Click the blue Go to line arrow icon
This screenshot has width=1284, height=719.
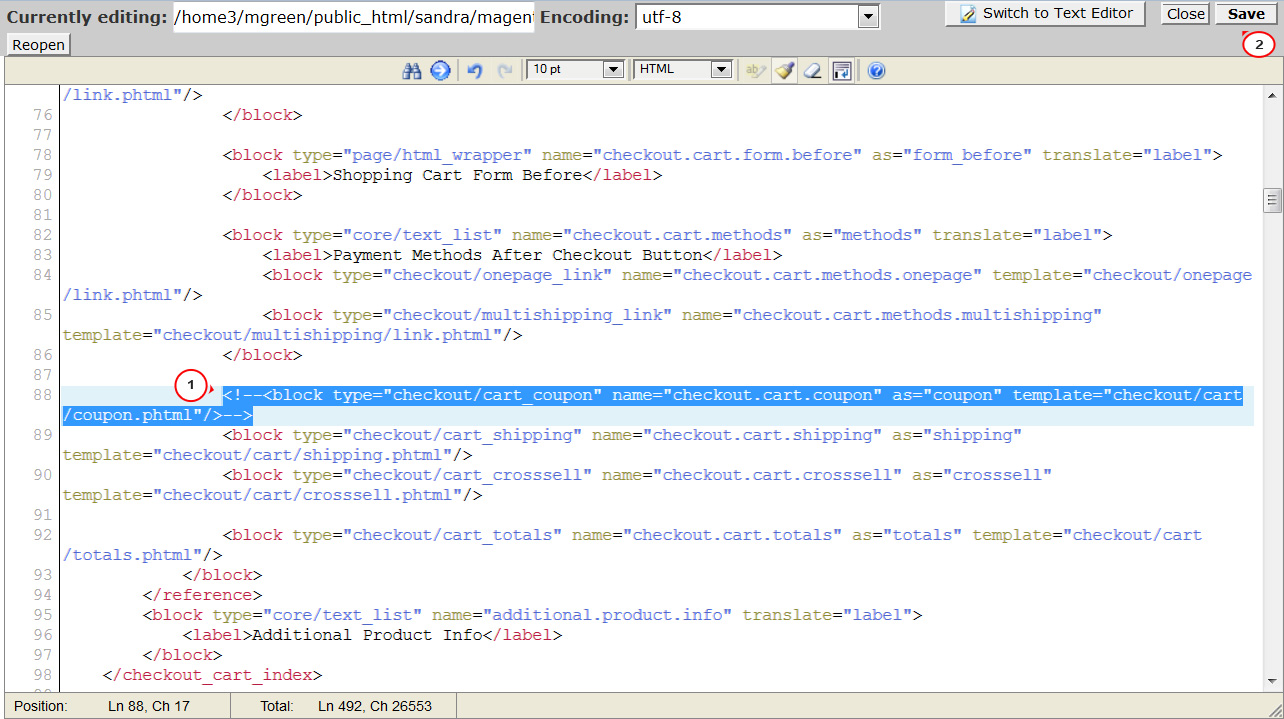point(440,70)
